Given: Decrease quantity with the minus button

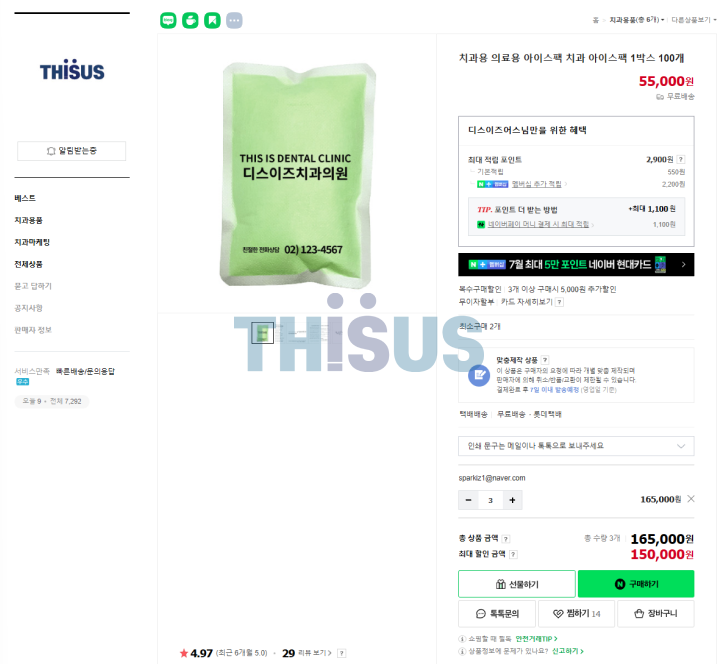Looking at the screenshot, I should pyautogui.click(x=468, y=500).
